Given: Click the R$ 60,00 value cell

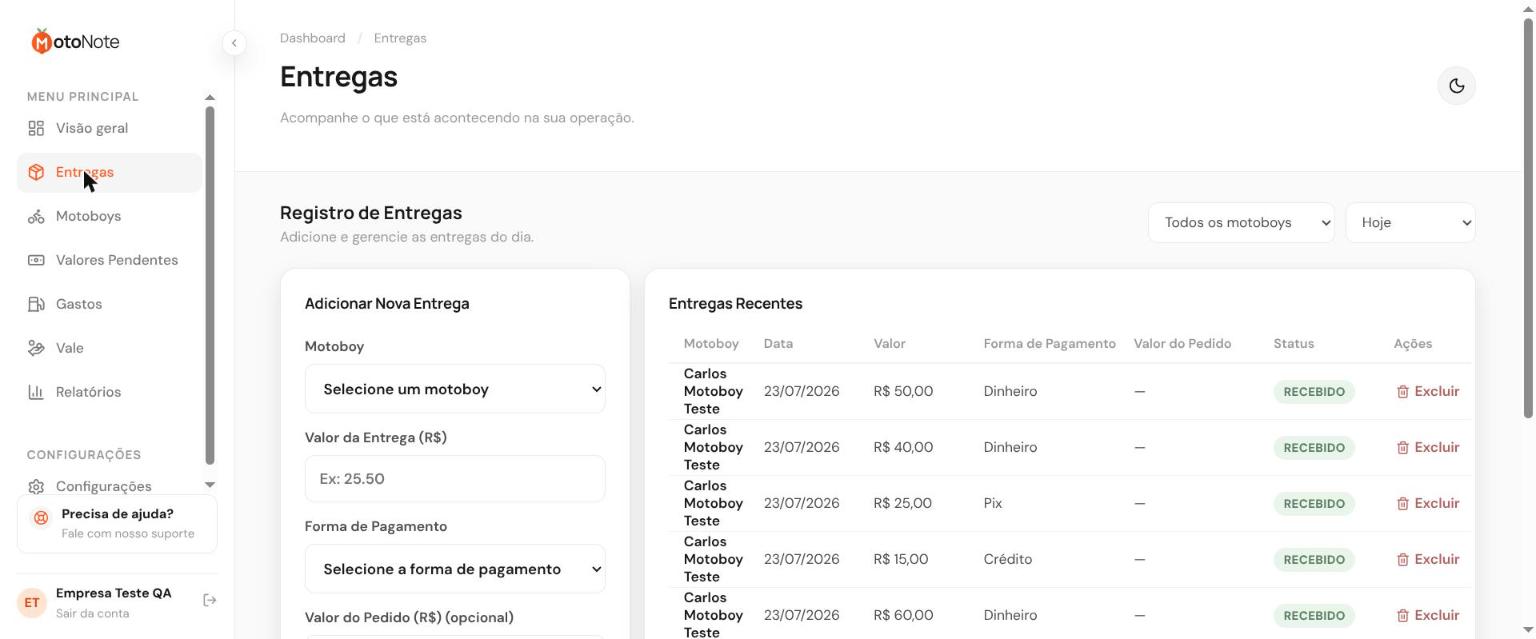Looking at the screenshot, I should [x=903, y=615].
